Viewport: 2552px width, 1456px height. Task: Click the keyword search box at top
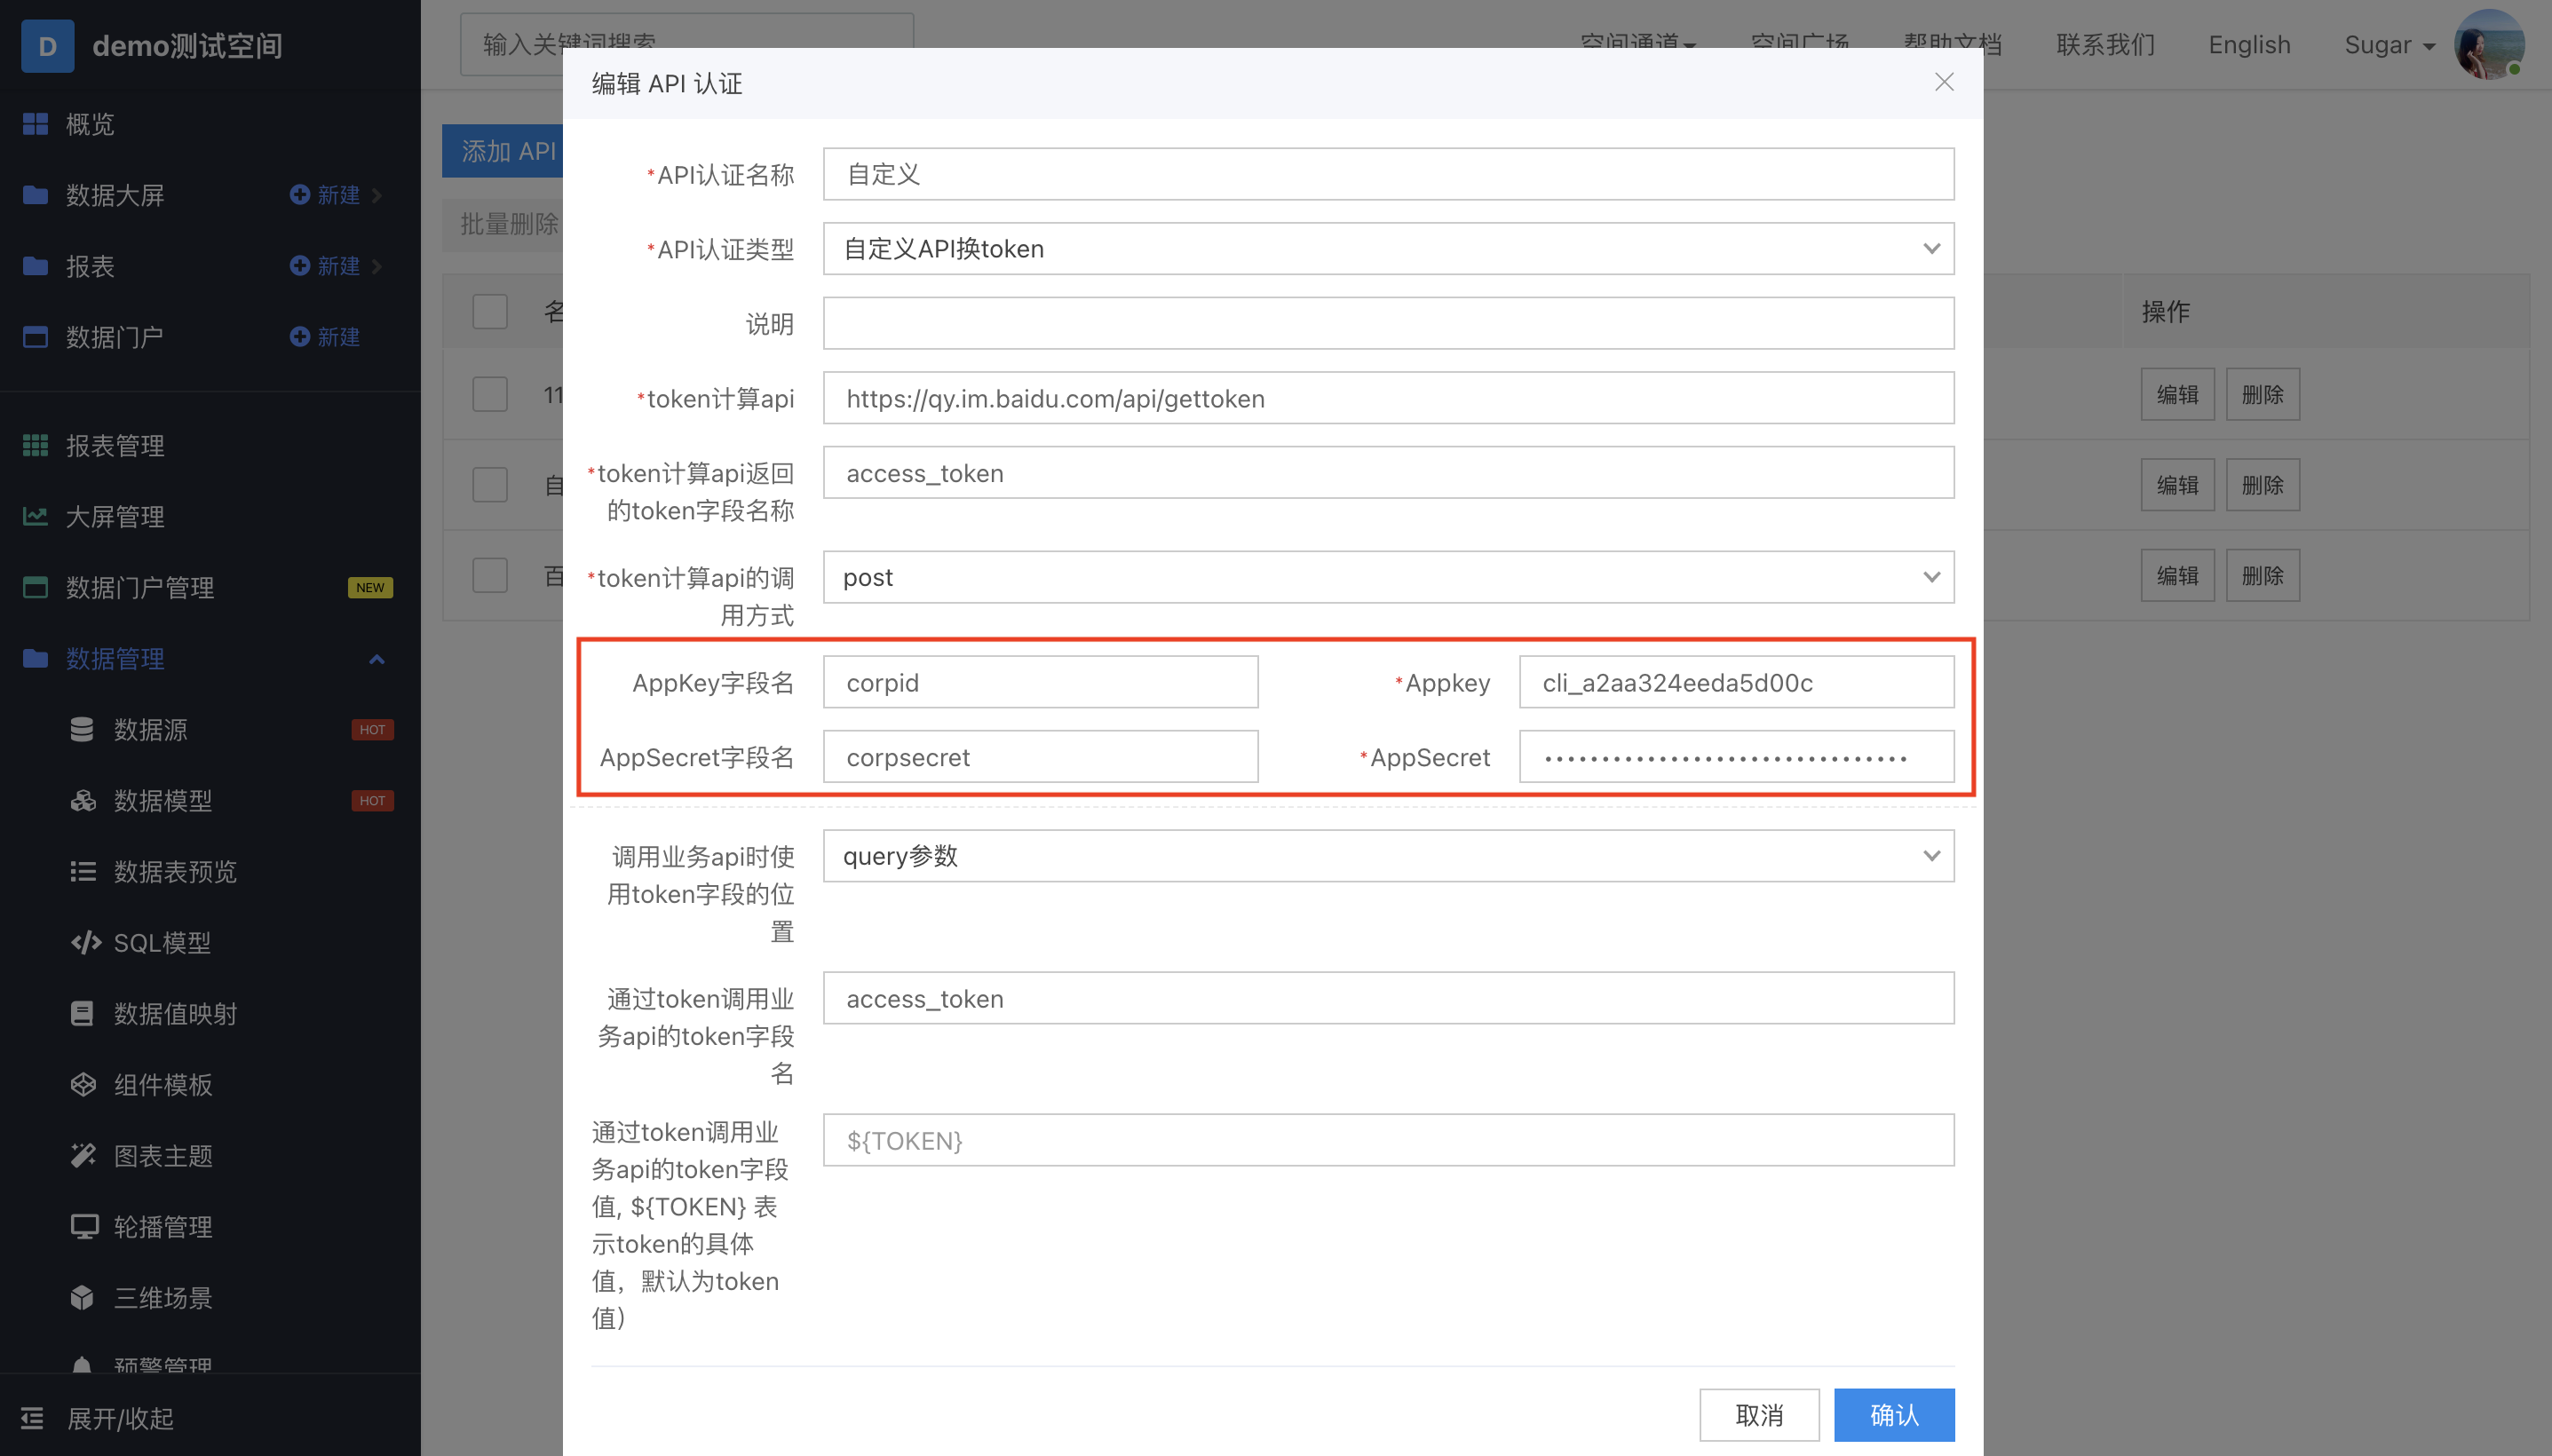(x=686, y=44)
